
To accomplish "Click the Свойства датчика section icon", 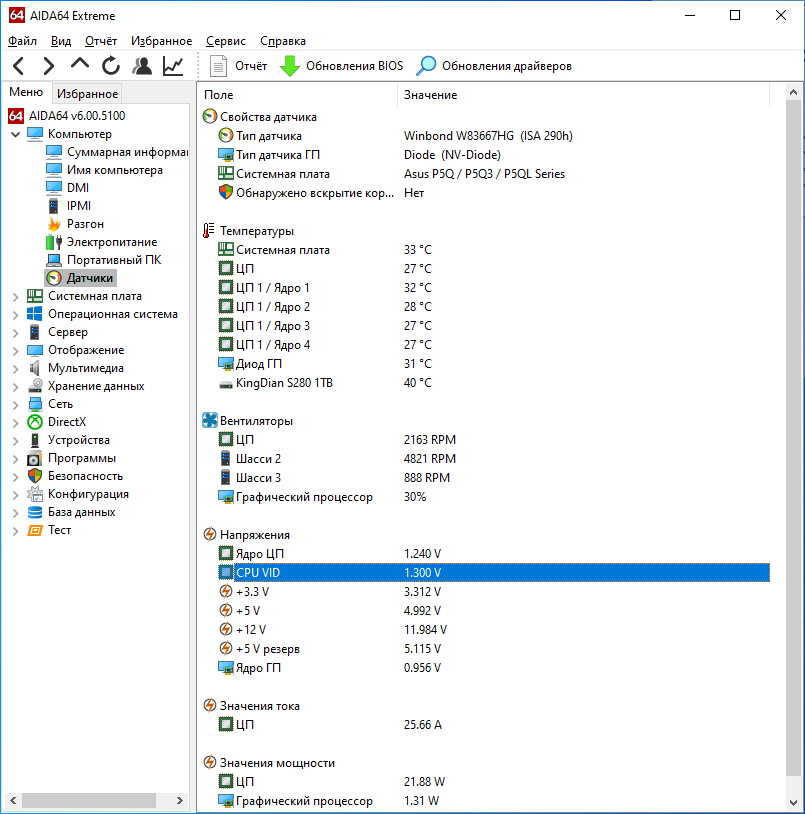I will (210, 116).
